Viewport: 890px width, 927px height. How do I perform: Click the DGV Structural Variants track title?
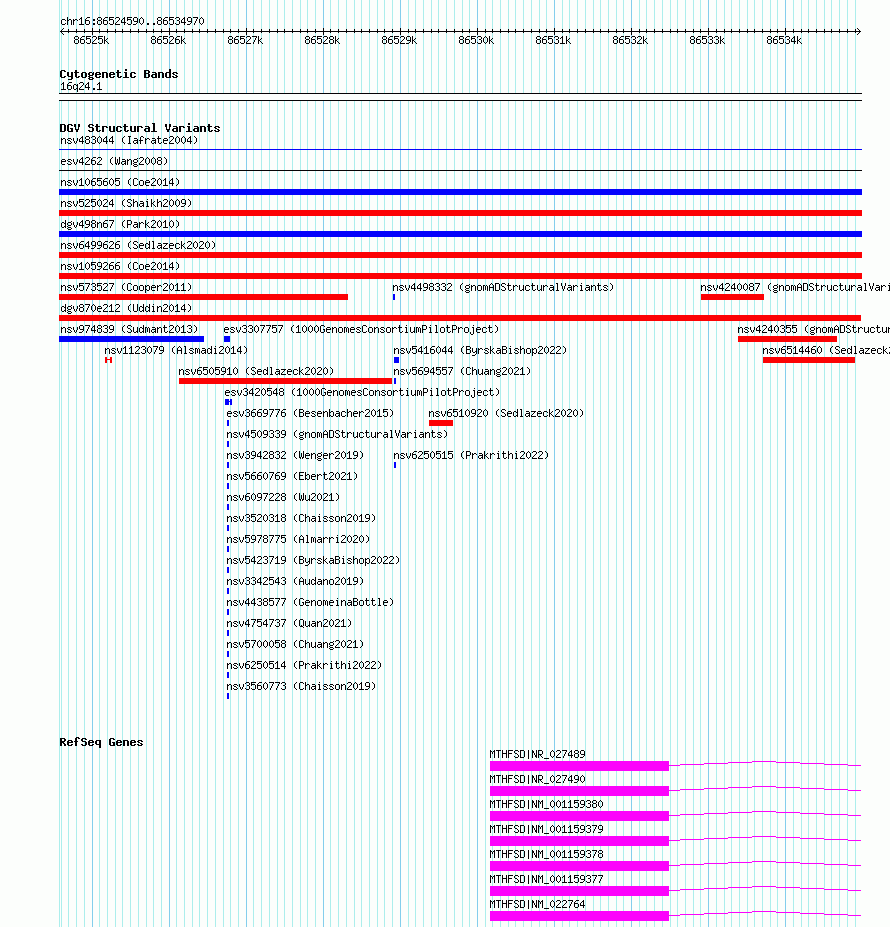(140, 128)
